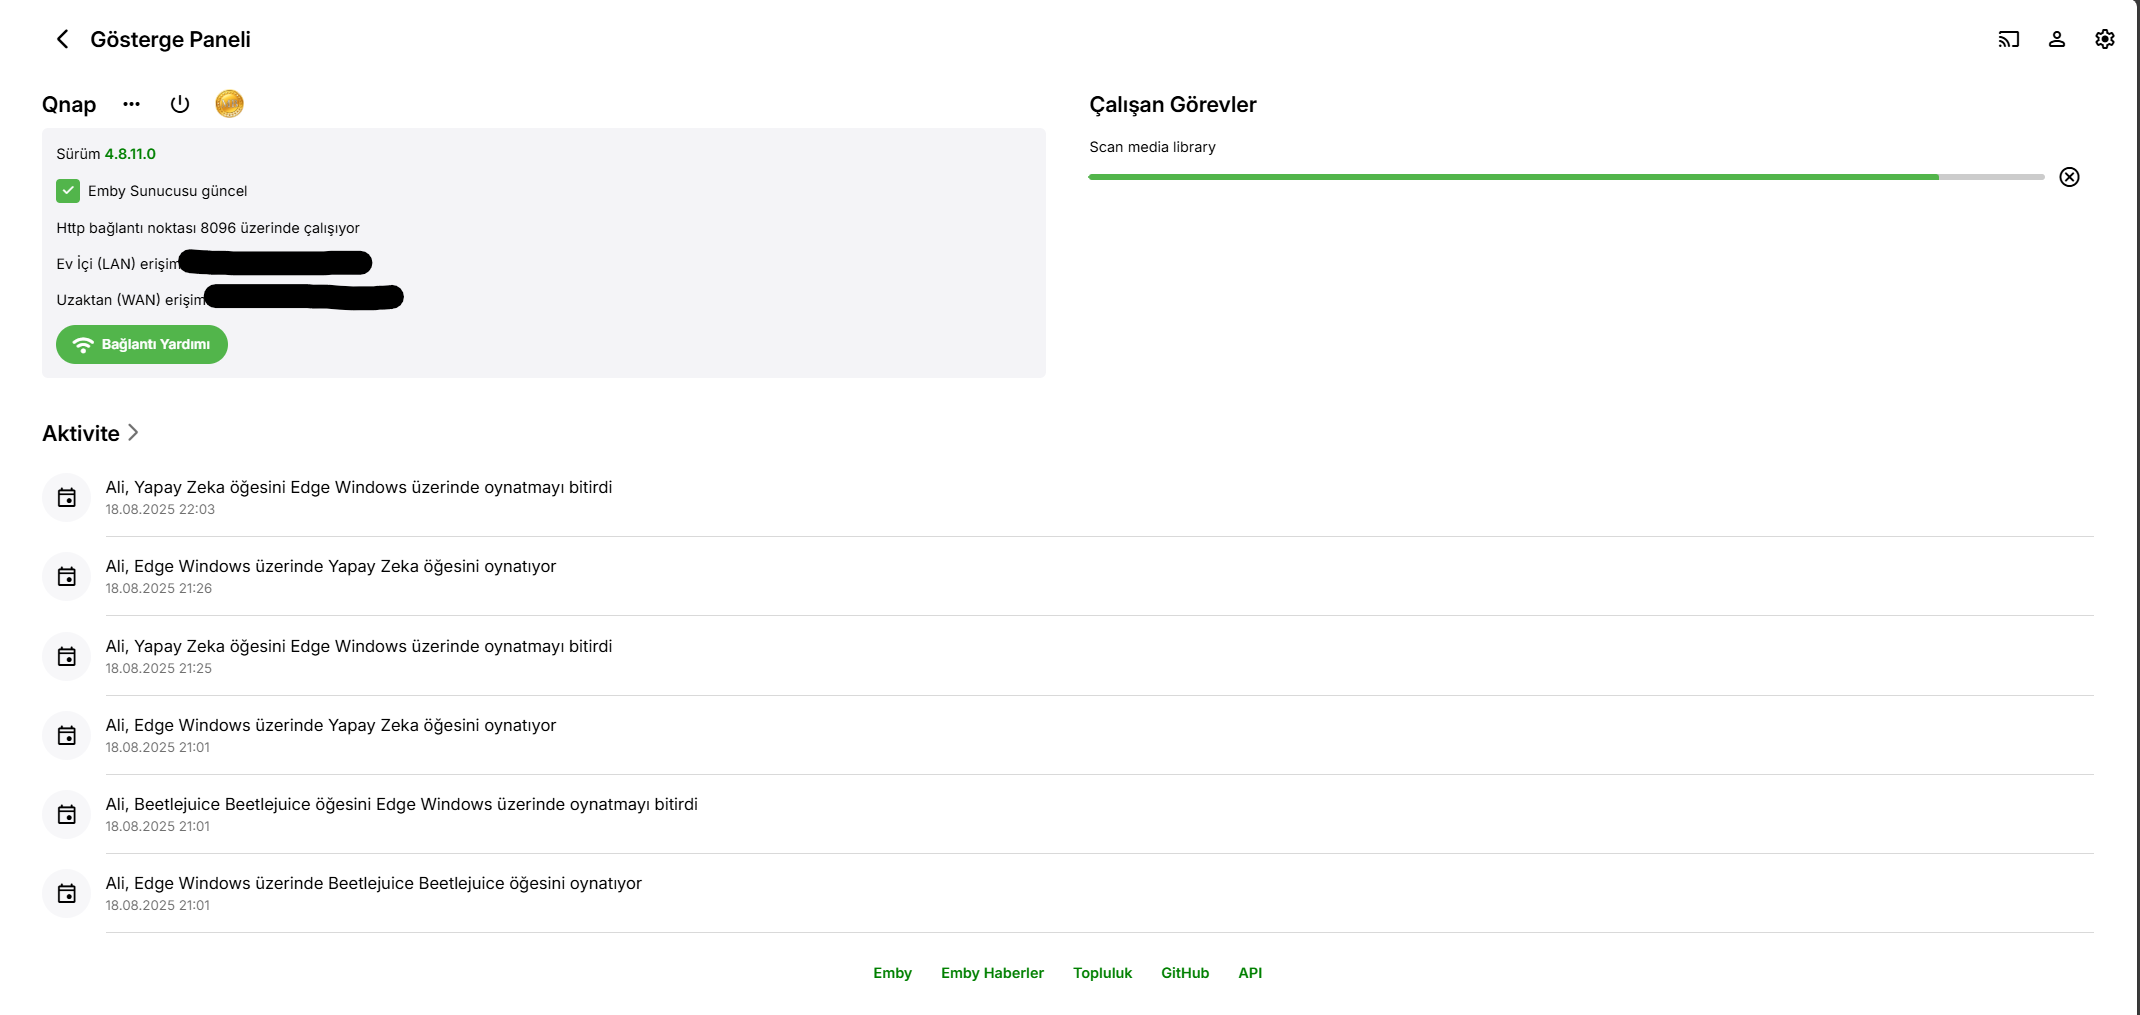Click the calendar icon of the 22:03 activity
The width and height of the screenshot is (2140, 1015).
coord(67,497)
